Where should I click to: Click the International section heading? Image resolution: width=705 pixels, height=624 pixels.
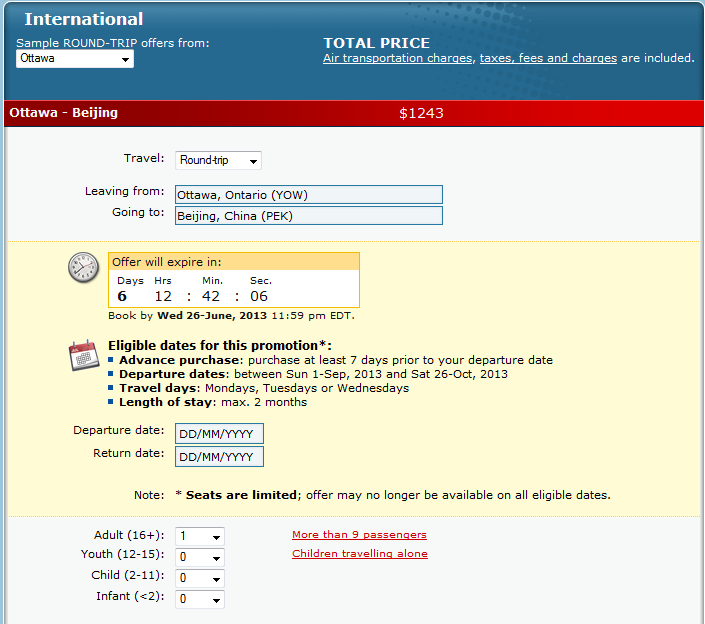point(84,19)
